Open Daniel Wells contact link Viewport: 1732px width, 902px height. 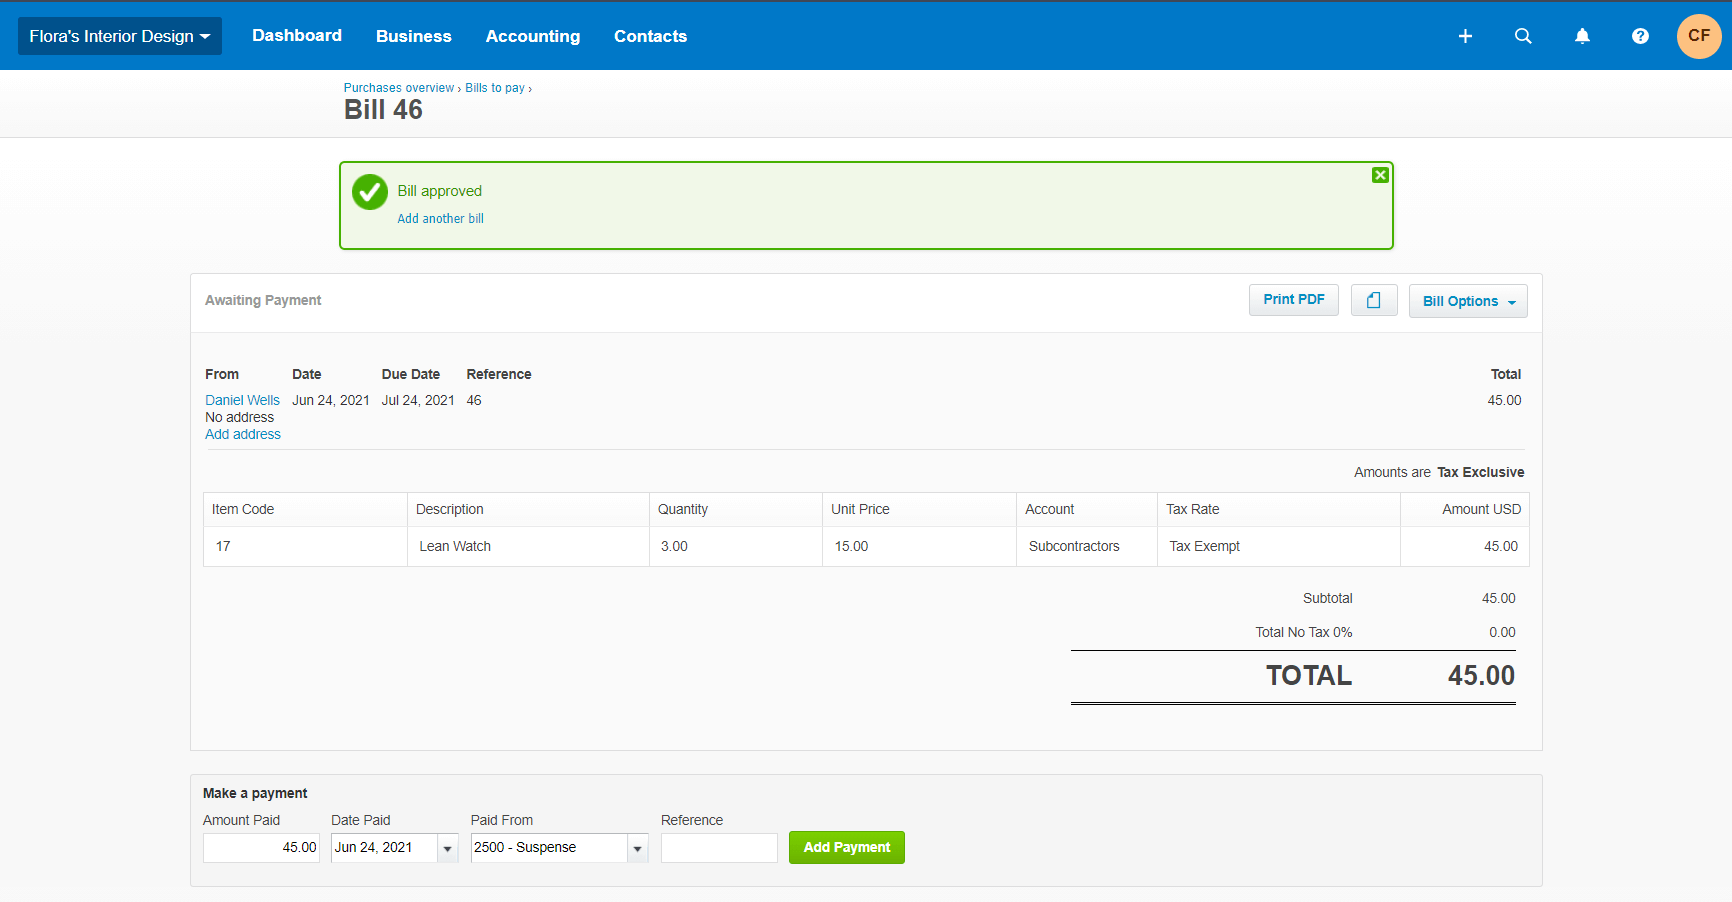243,400
